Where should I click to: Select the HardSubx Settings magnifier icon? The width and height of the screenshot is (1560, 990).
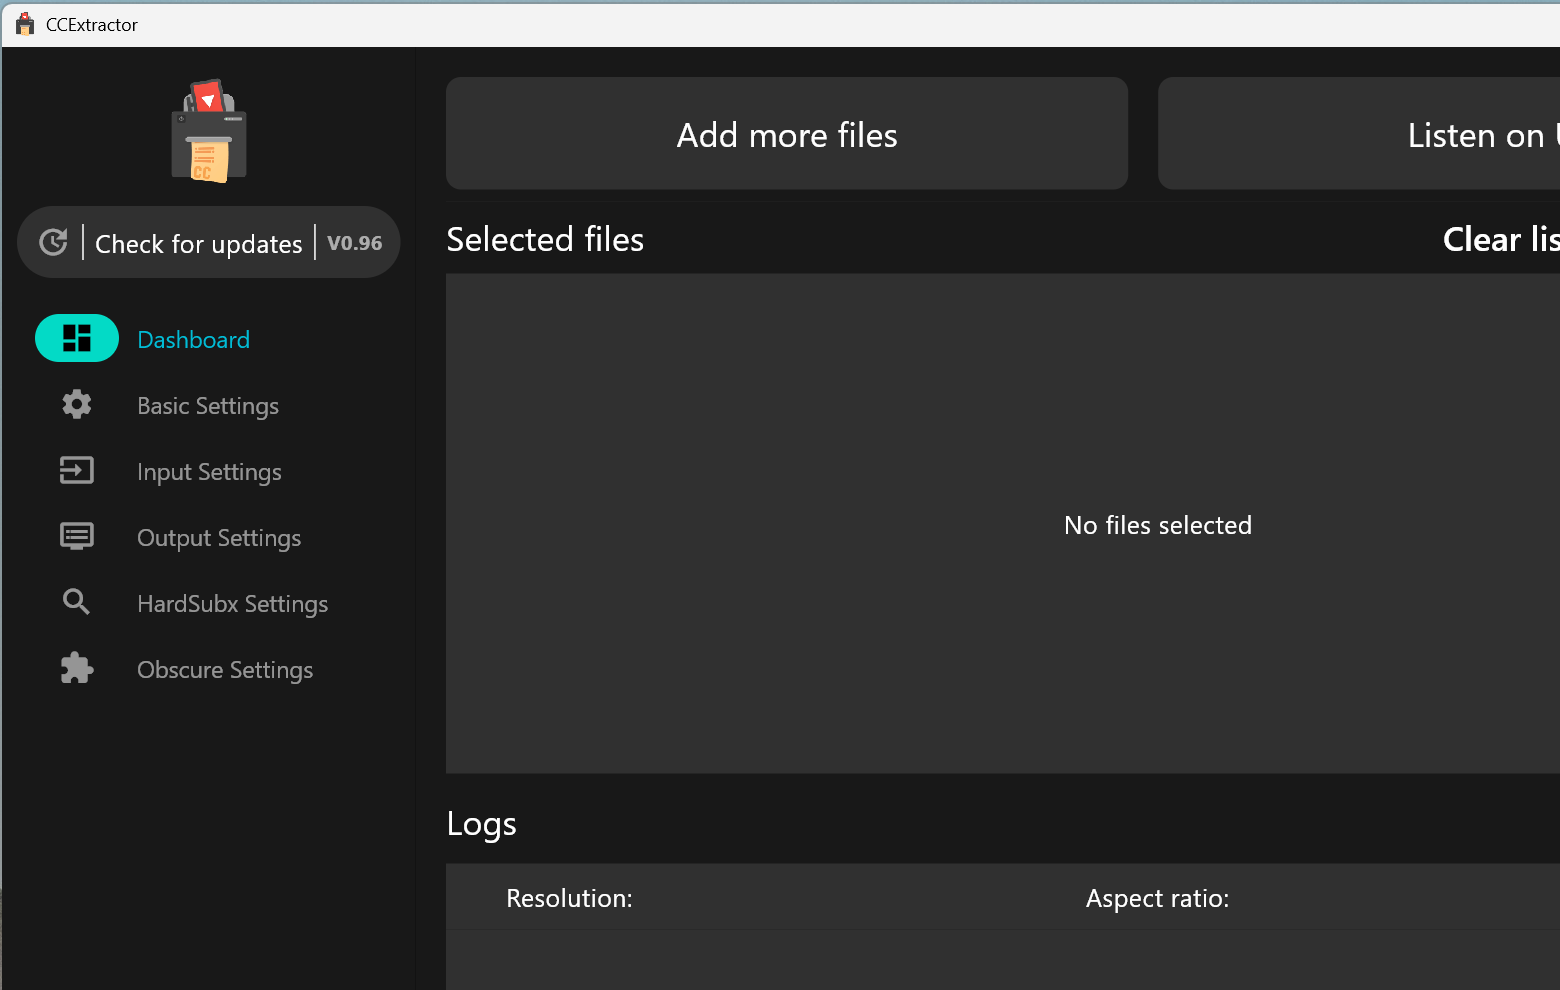77,602
